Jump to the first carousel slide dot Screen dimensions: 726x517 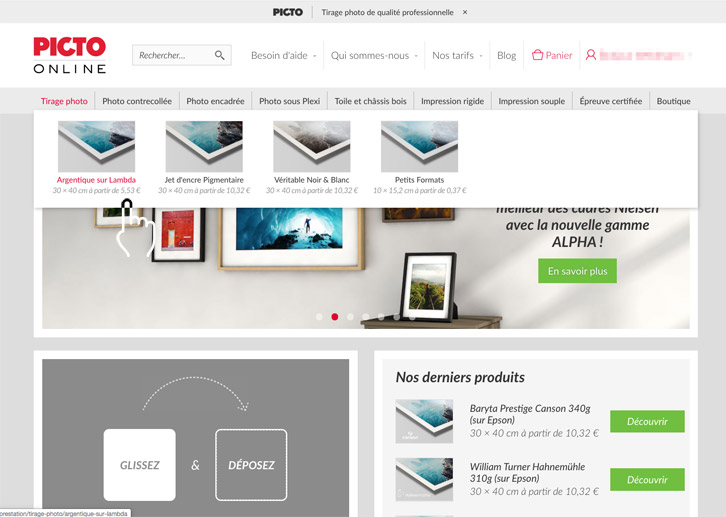click(319, 317)
